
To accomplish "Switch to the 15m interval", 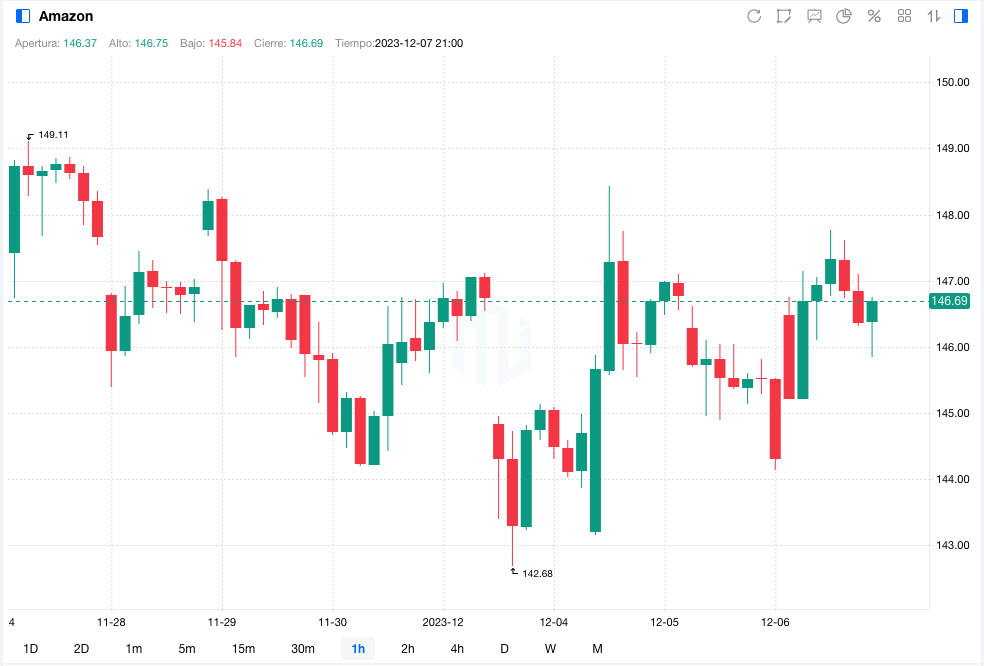I will [243, 649].
